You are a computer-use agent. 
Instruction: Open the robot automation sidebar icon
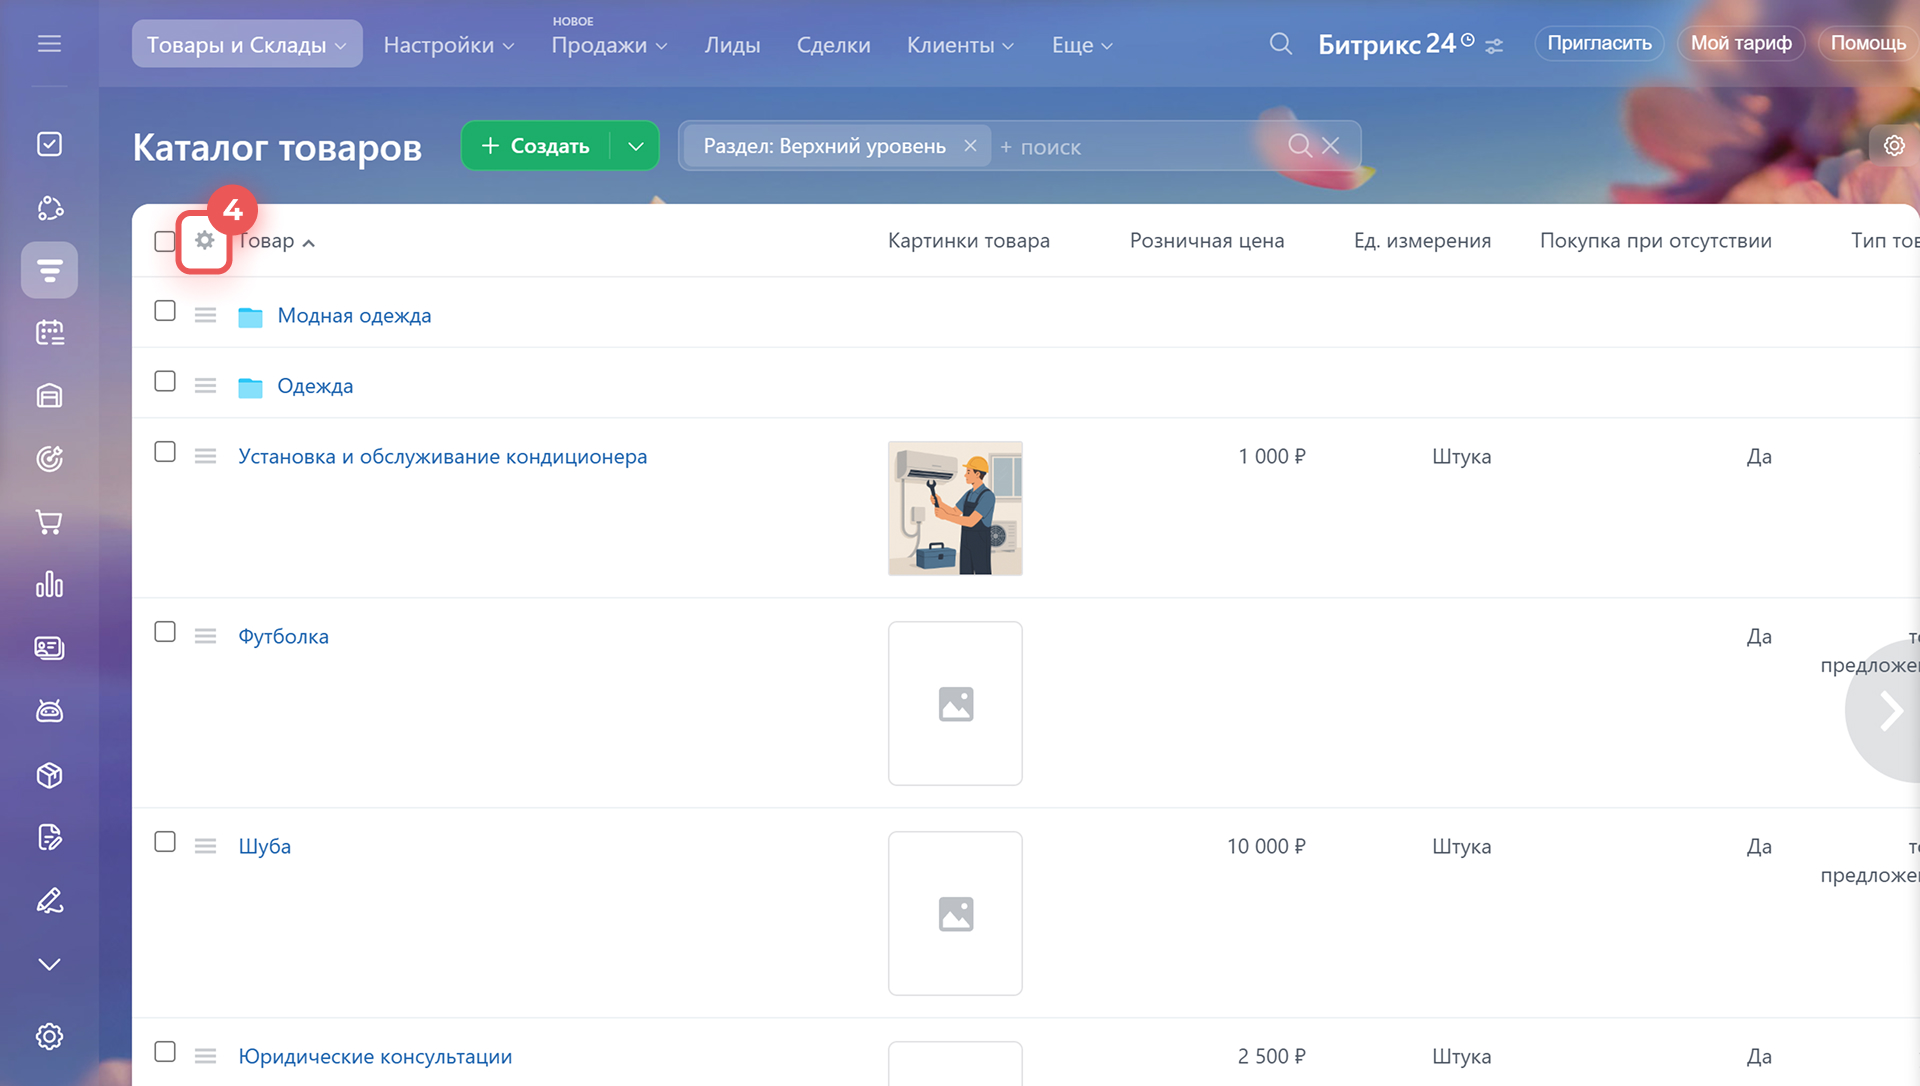click(49, 711)
